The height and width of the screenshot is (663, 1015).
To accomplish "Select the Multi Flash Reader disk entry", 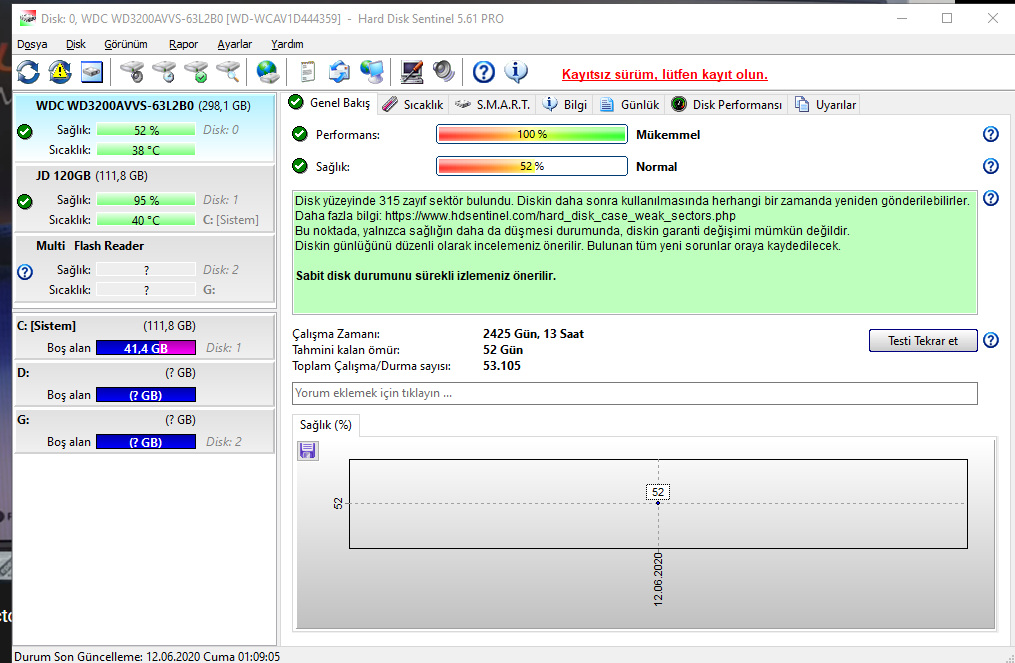I will pyautogui.click(x=144, y=268).
